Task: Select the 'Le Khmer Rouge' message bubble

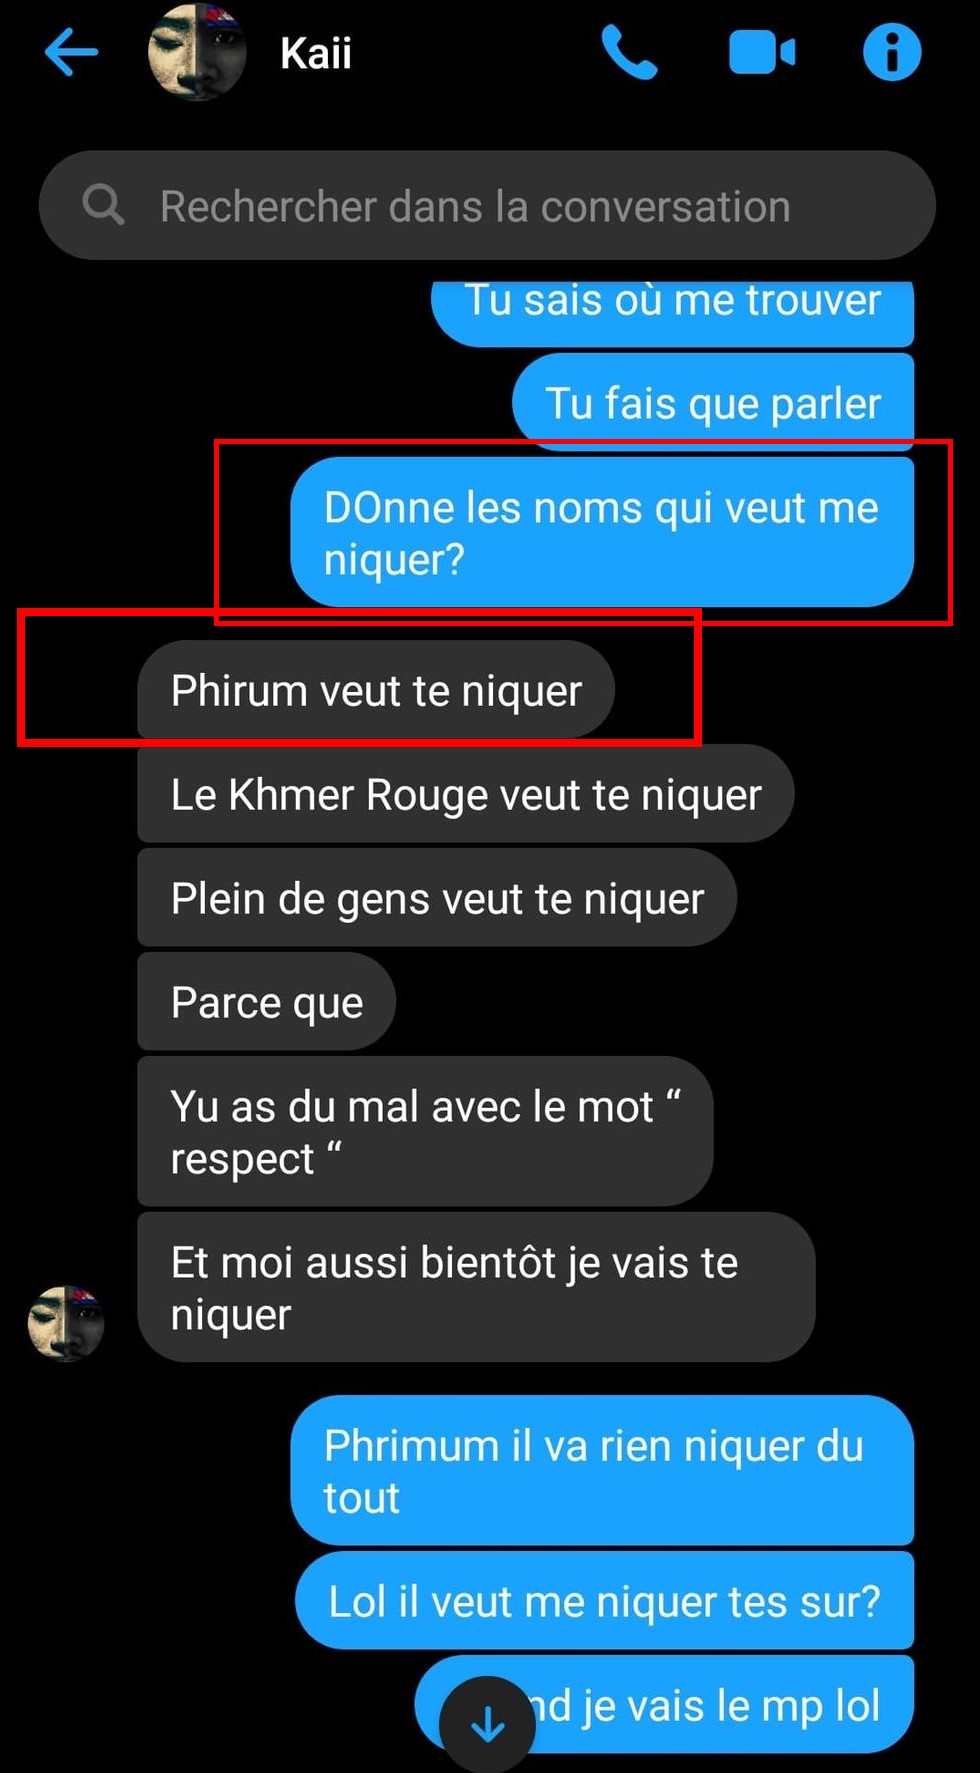Action: pyautogui.click(x=466, y=794)
